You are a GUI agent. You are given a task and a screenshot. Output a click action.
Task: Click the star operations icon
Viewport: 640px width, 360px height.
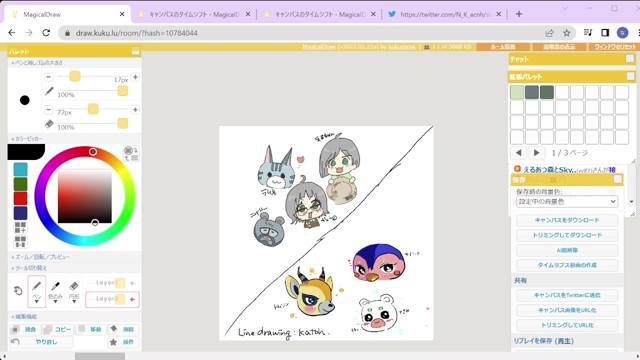(113, 342)
